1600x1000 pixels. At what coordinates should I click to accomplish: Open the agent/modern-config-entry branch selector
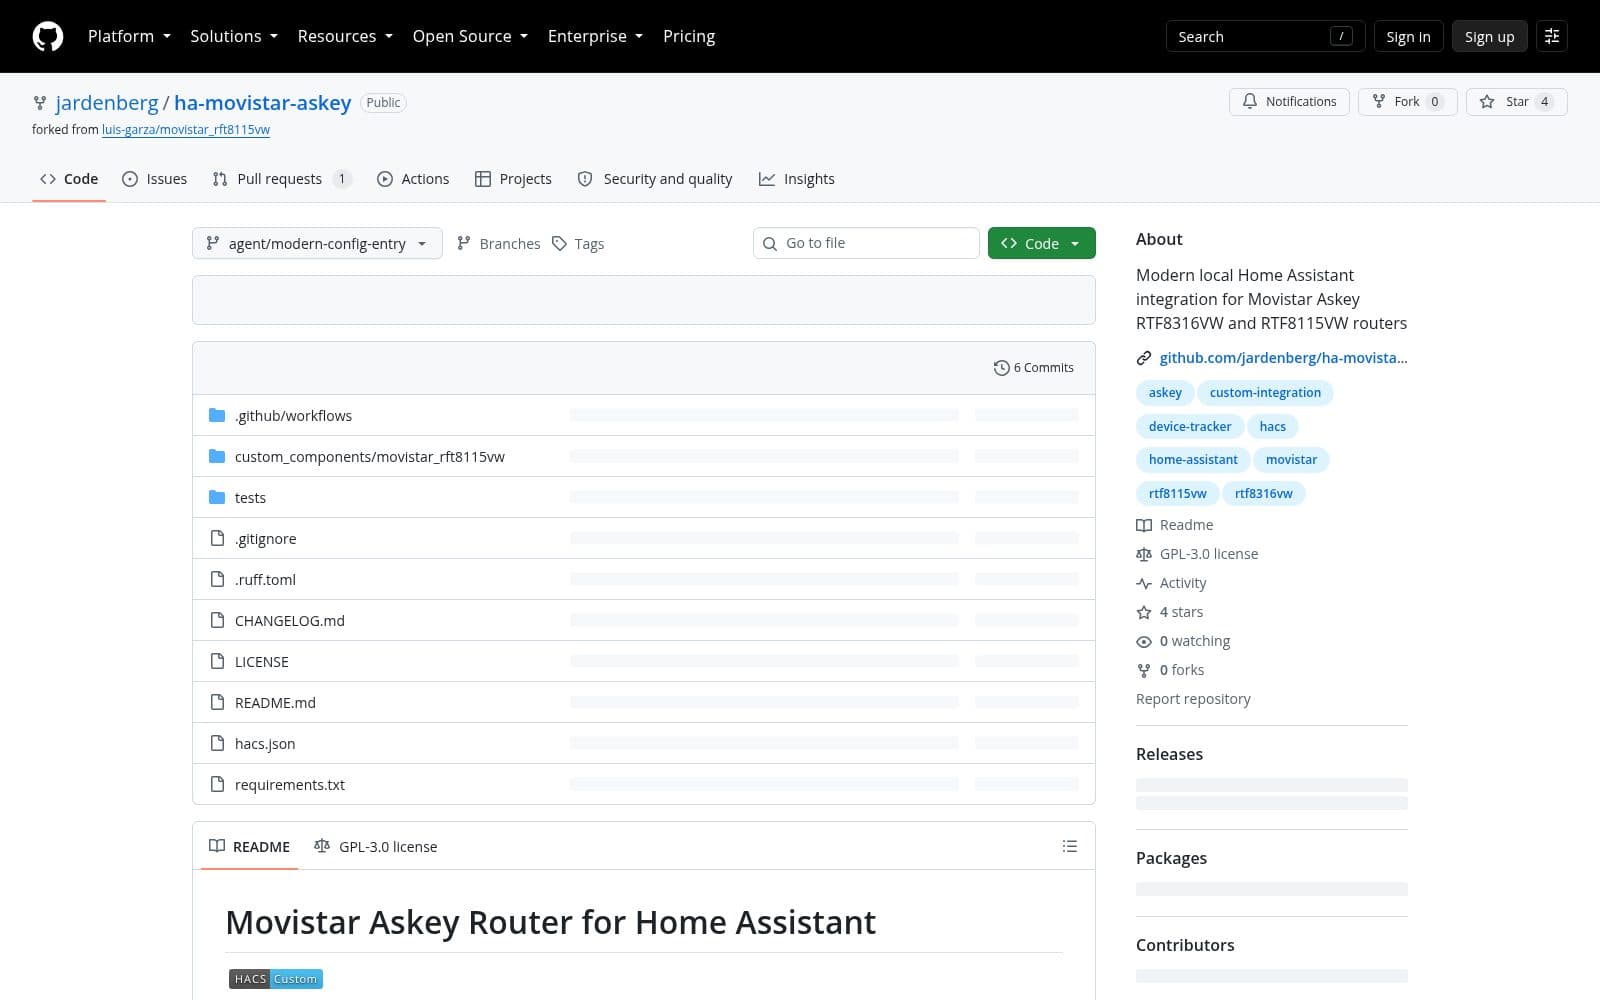[317, 244]
